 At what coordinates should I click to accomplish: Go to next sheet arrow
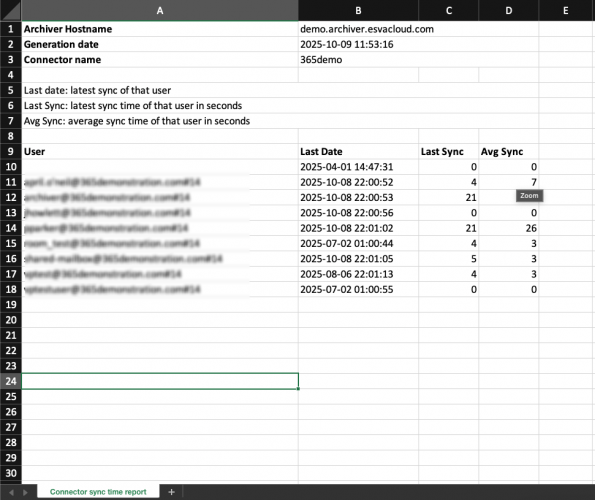[x=25, y=492]
